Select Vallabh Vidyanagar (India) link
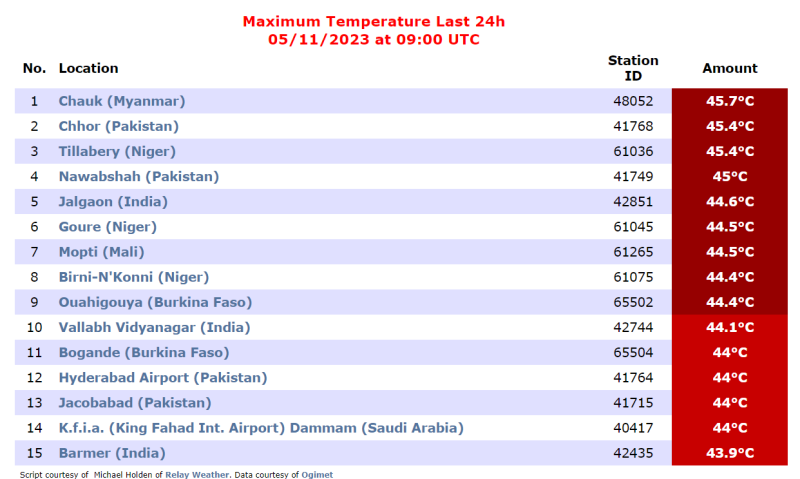Image resolution: width=800 pixels, height=479 pixels. (x=154, y=327)
